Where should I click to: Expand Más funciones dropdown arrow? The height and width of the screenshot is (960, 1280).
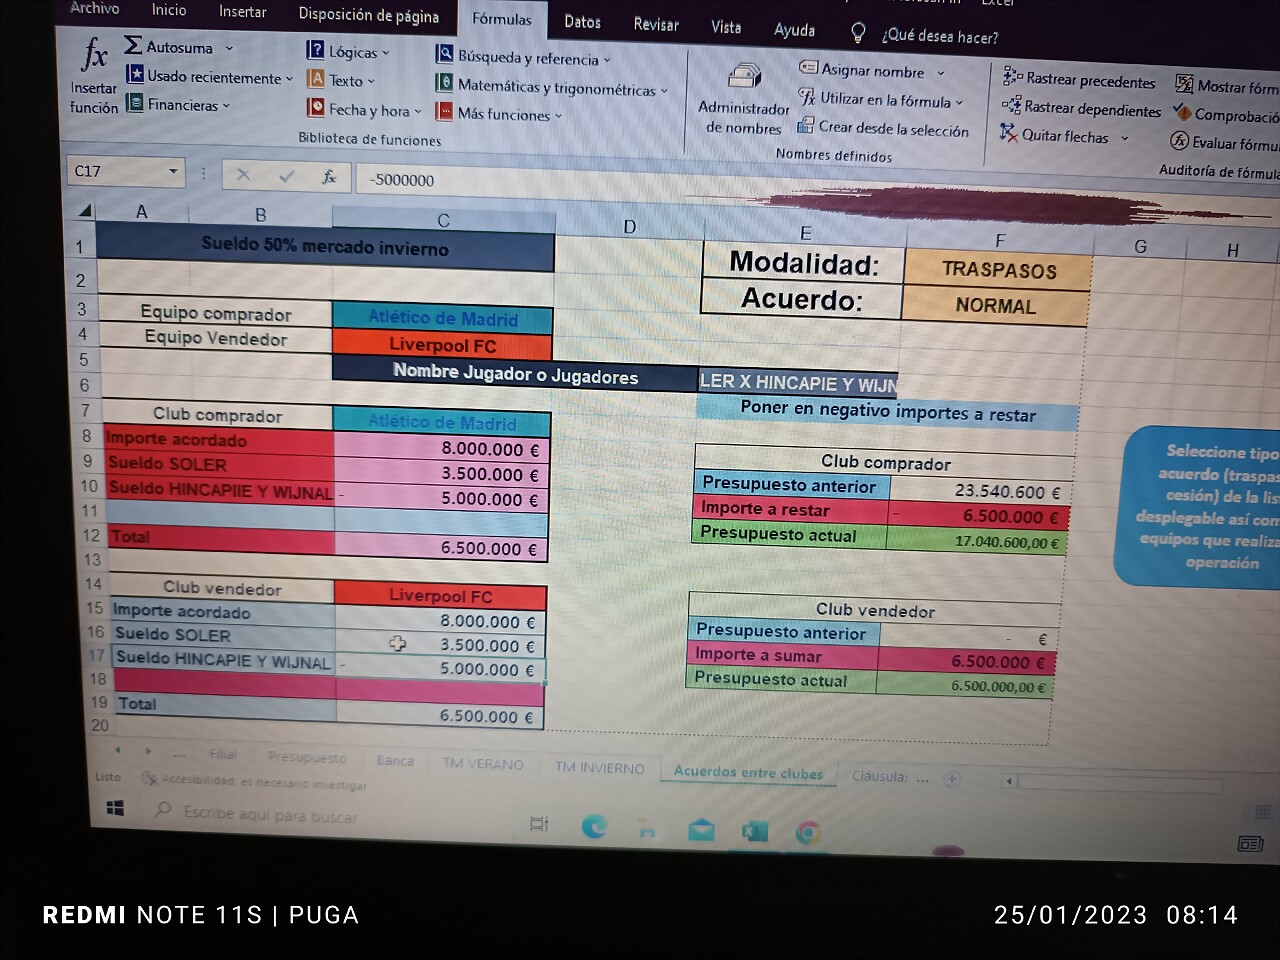click(x=559, y=116)
